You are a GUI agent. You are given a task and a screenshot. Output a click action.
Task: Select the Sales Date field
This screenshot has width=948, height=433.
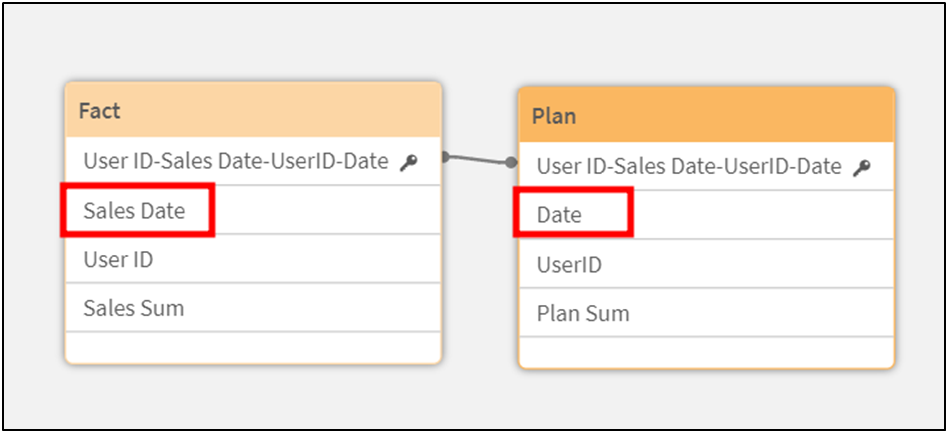pos(134,211)
